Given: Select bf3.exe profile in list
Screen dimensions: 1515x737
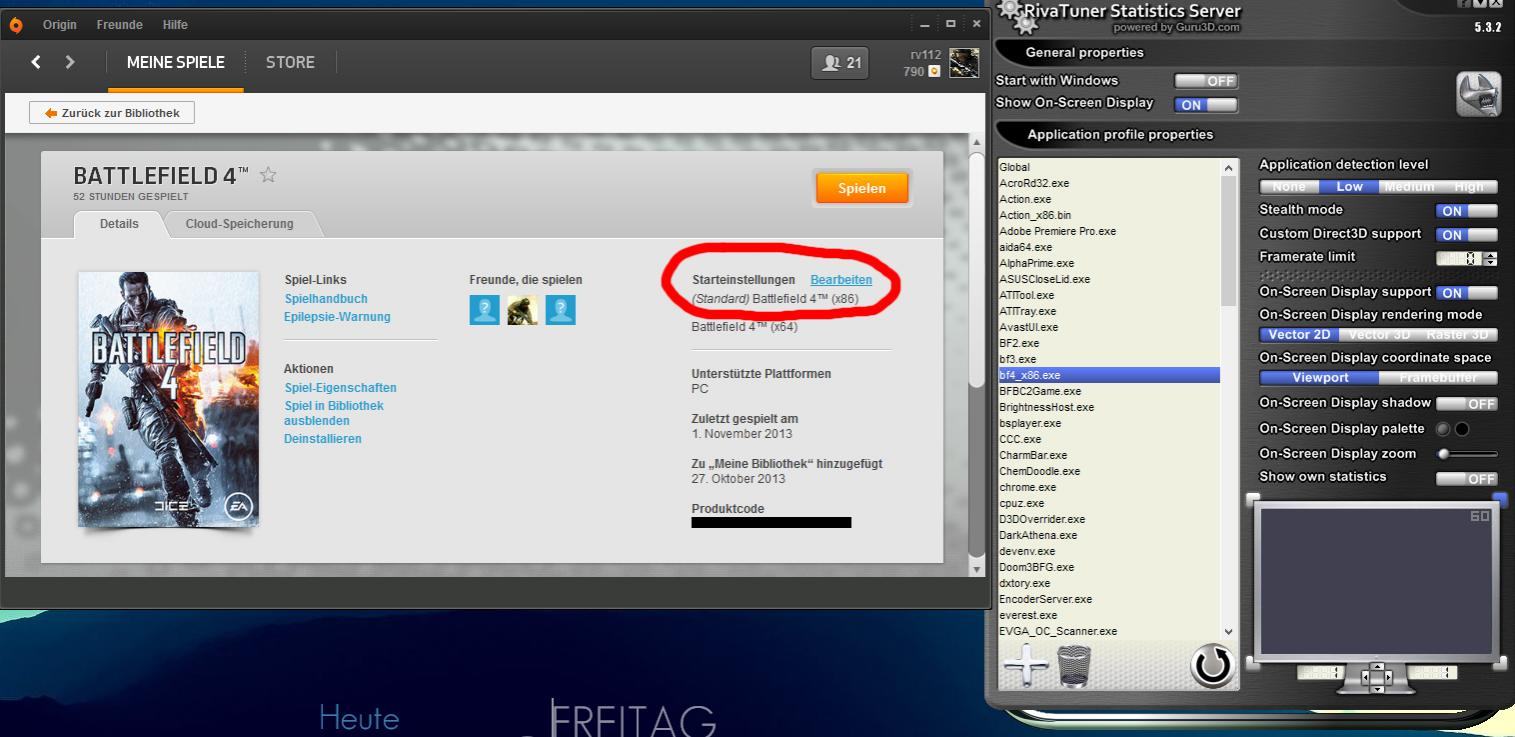Looking at the screenshot, I should pyautogui.click(x=1109, y=359).
